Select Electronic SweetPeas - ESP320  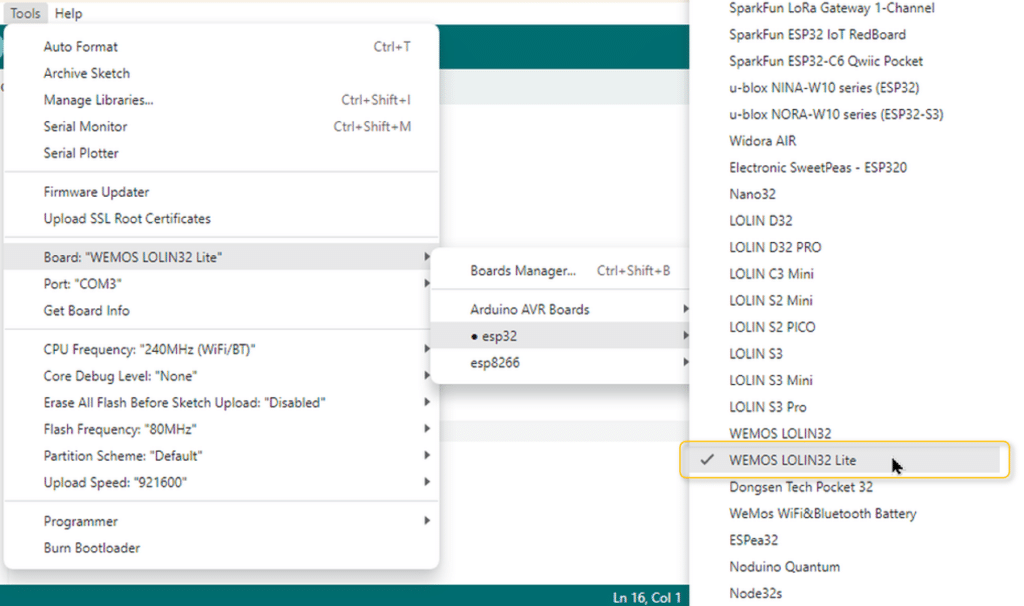[818, 168]
